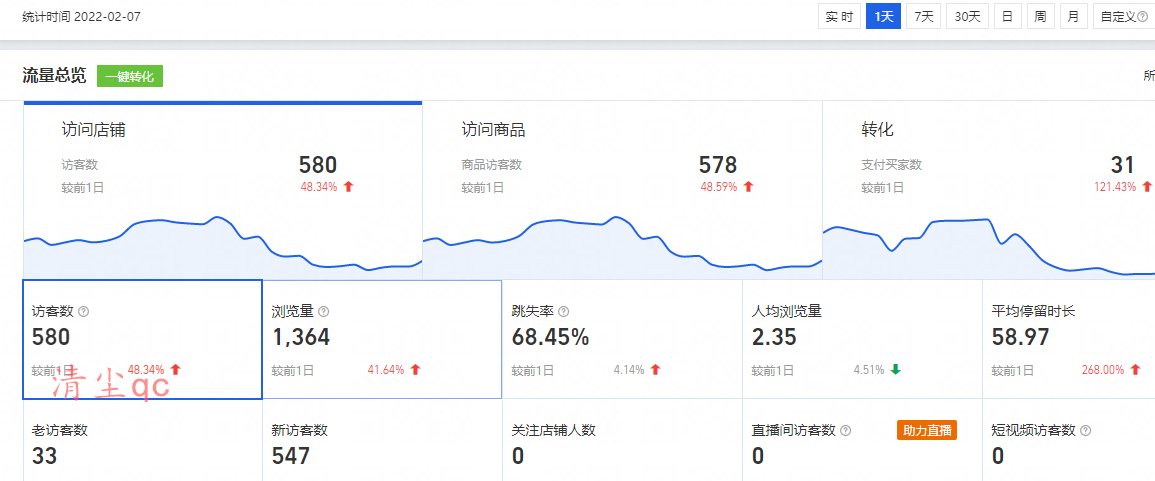This screenshot has width=1155, height=481.
Task: Click the red up arrow by 268.00%
Action: point(1135,370)
